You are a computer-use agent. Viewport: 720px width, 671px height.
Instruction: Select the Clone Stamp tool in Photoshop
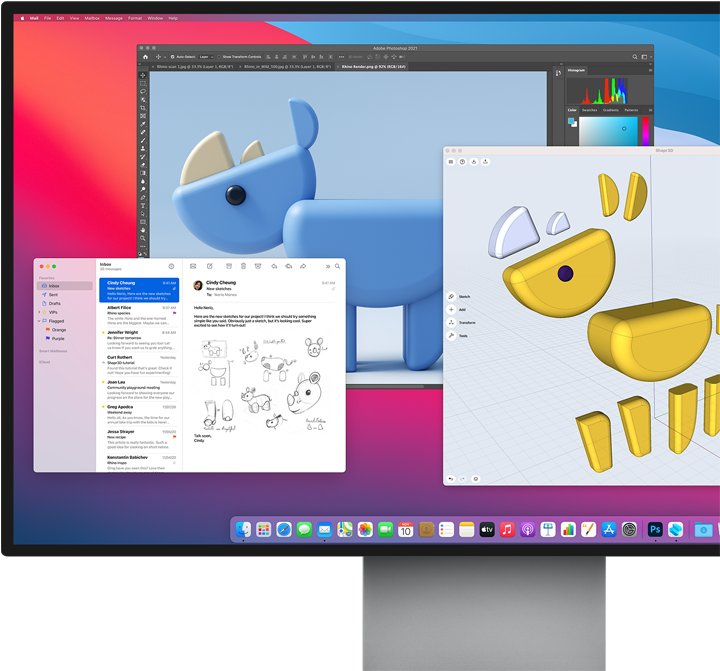point(143,148)
